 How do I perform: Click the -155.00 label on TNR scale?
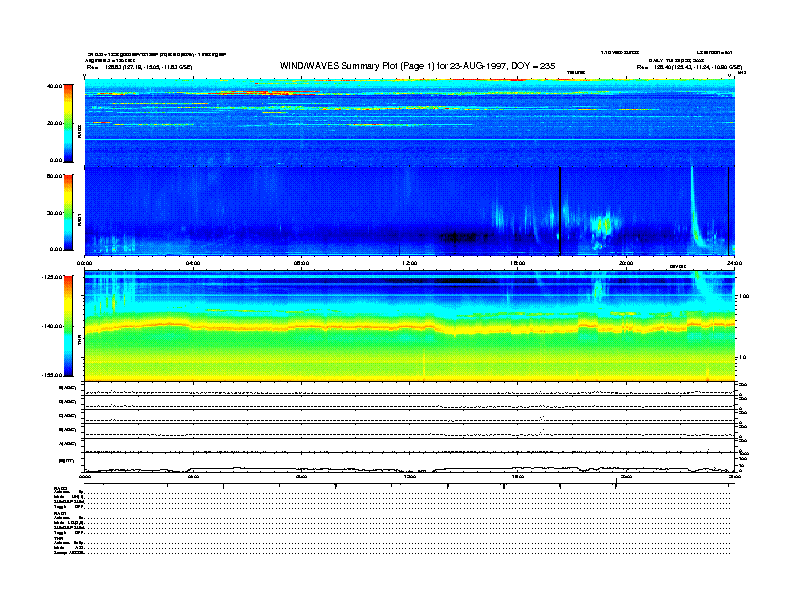52,375
